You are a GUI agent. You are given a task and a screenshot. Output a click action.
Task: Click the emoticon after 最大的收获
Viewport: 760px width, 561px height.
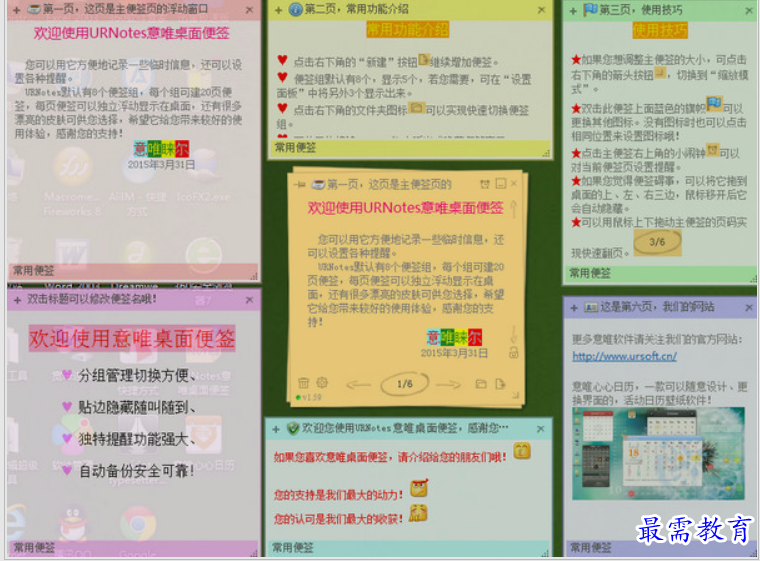418,513
